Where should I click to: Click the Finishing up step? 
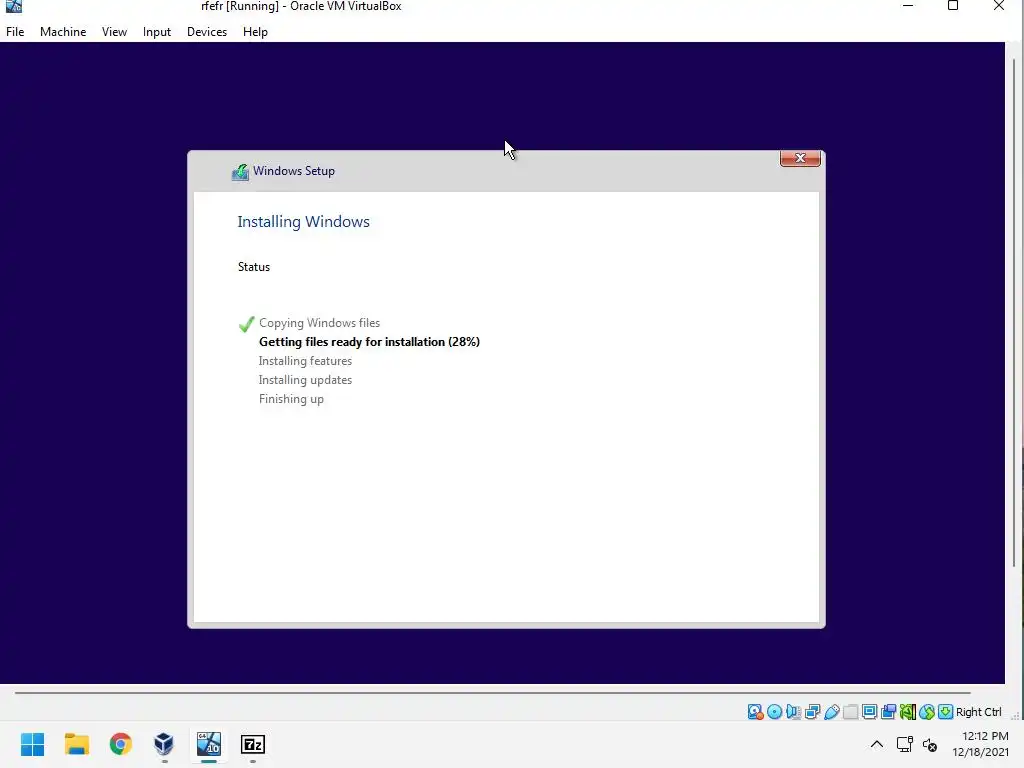click(291, 399)
